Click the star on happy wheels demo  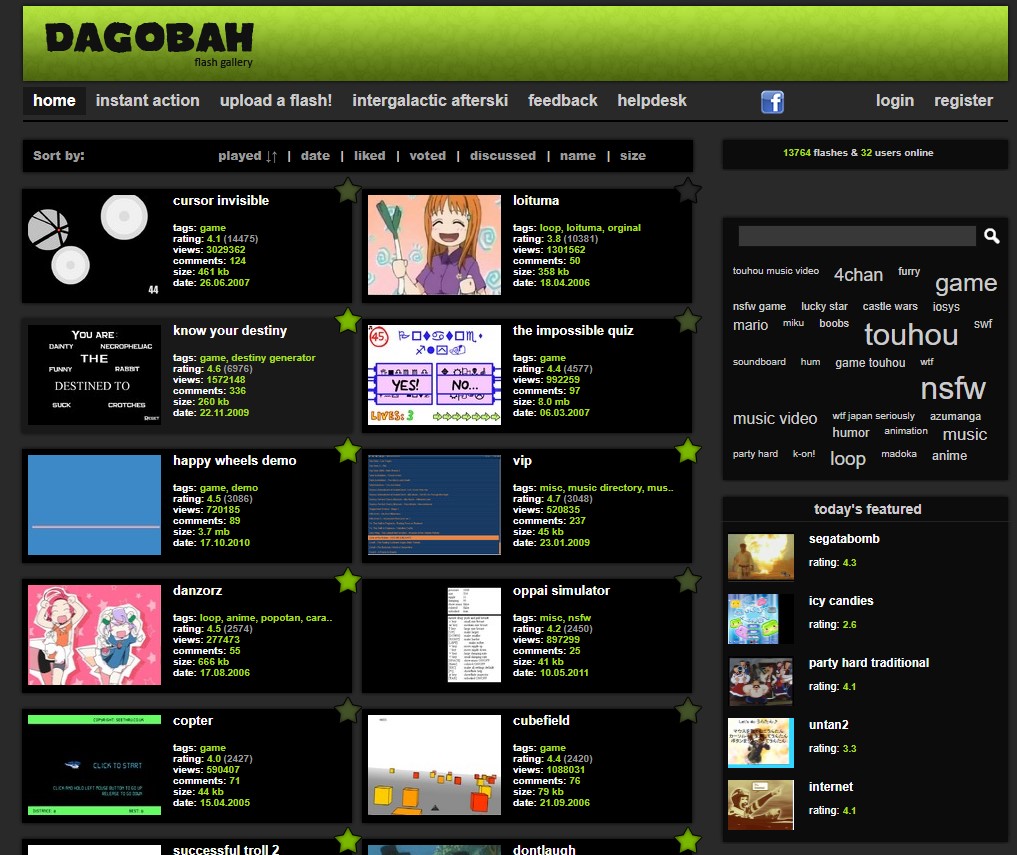tap(348, 450)
